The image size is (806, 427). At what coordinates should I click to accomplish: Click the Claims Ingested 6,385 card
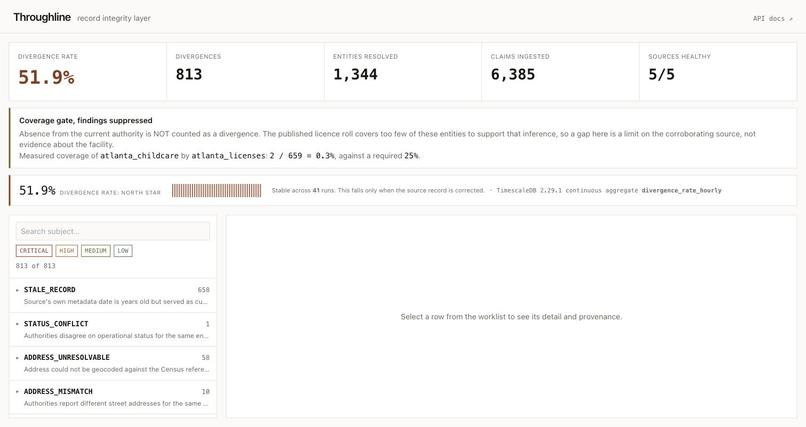(x=560, y=71)
